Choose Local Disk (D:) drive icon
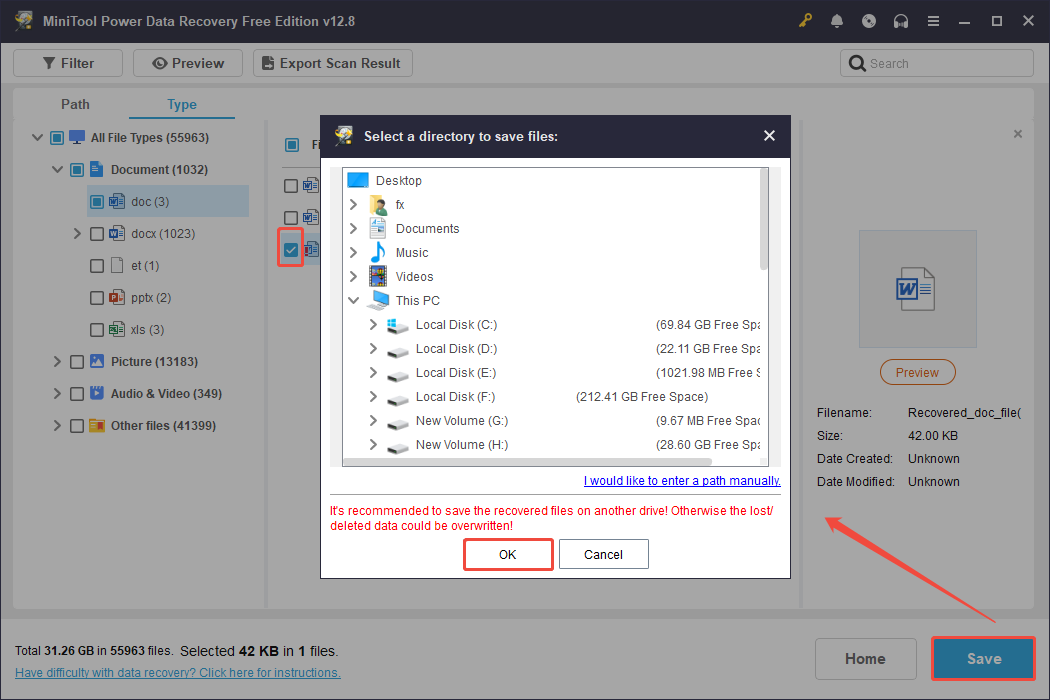 [x=398, y=350]
